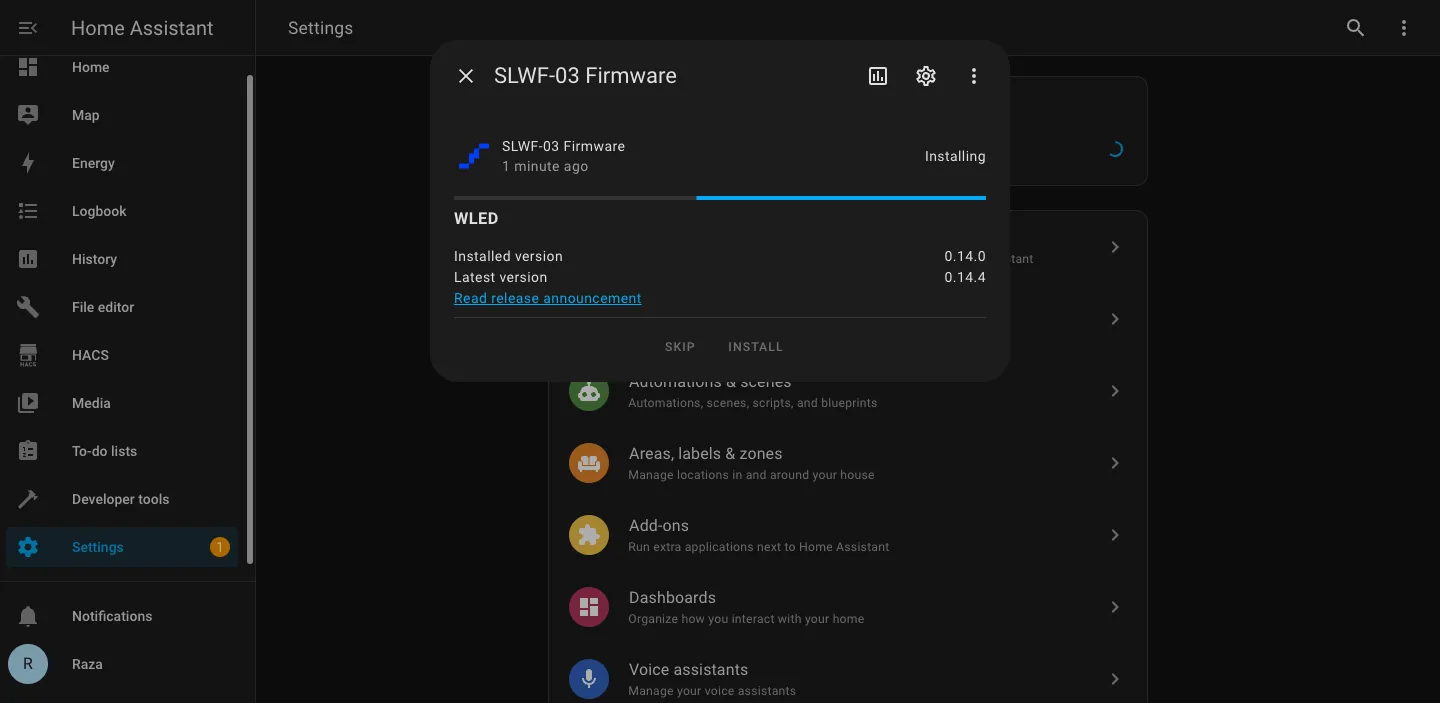Open Developer tools hammer icon
Viewport: 1440px width, 703px height.
28,499
